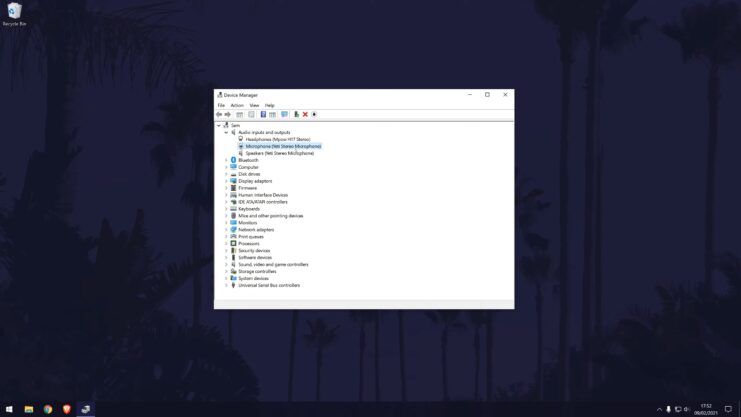The width and height of the screenshot is (741, 417).
Task: Select the Mice and other pointing devices row
Action: click(270, 216)
